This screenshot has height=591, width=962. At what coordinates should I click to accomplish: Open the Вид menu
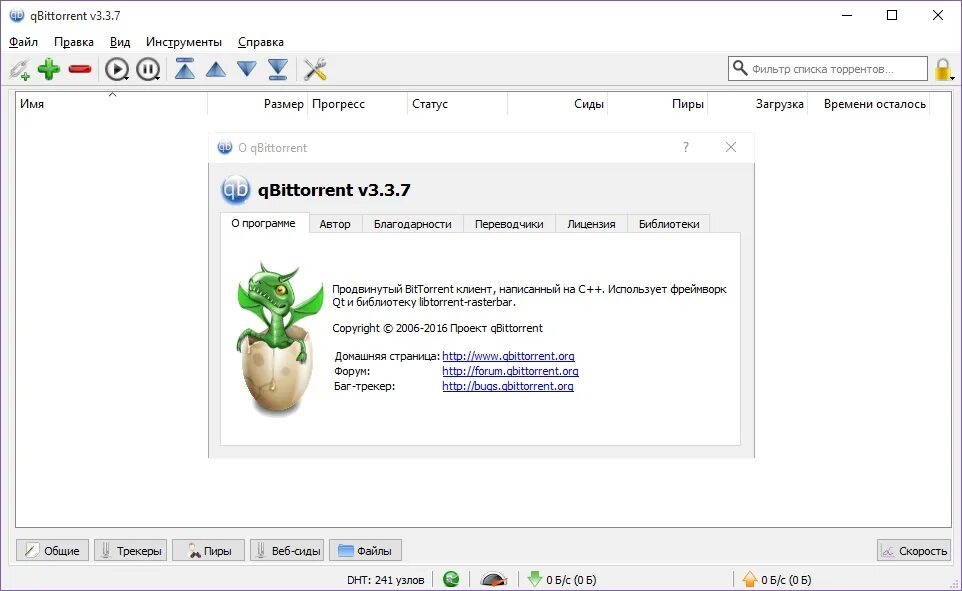click(x=120, y=42)
